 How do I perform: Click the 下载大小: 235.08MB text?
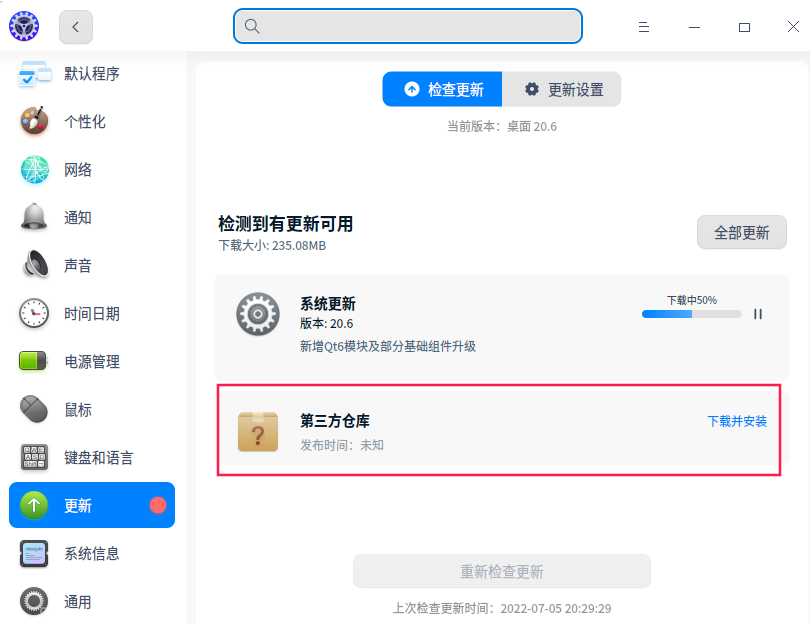tap(272, 245)
